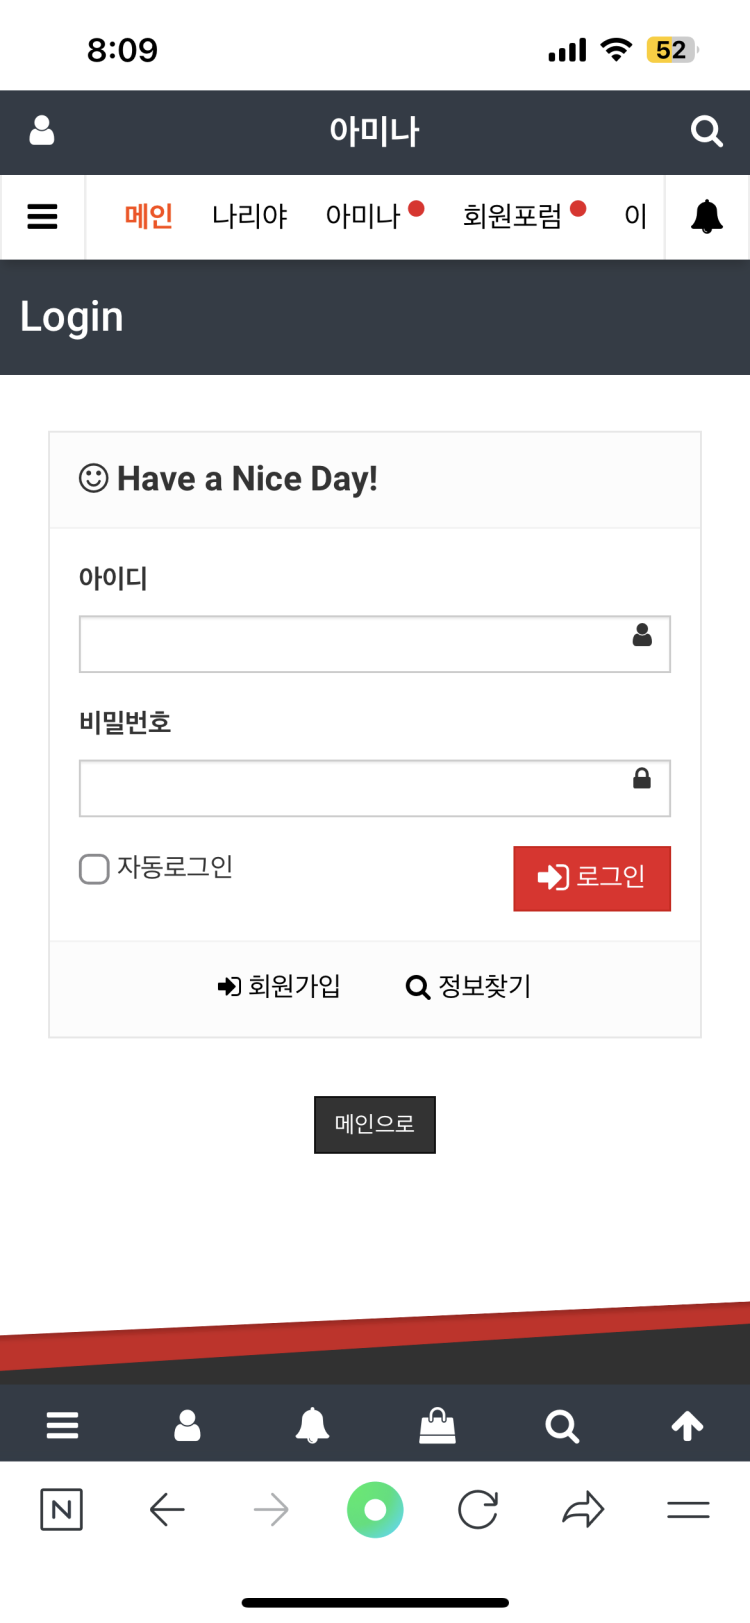Click the 정보찾기 link
The height and width of the screenshot is (1623, 750).
click(469, 986)
